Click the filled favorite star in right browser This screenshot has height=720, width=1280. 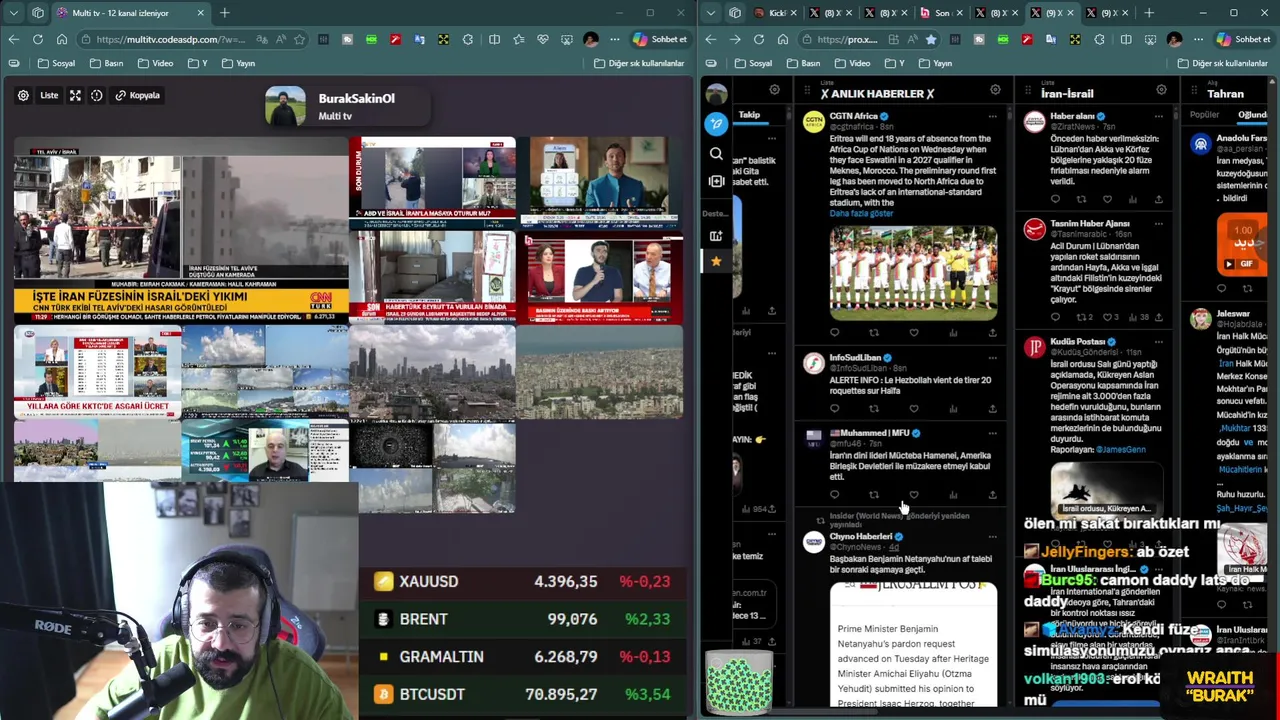(x=931, y=39)
